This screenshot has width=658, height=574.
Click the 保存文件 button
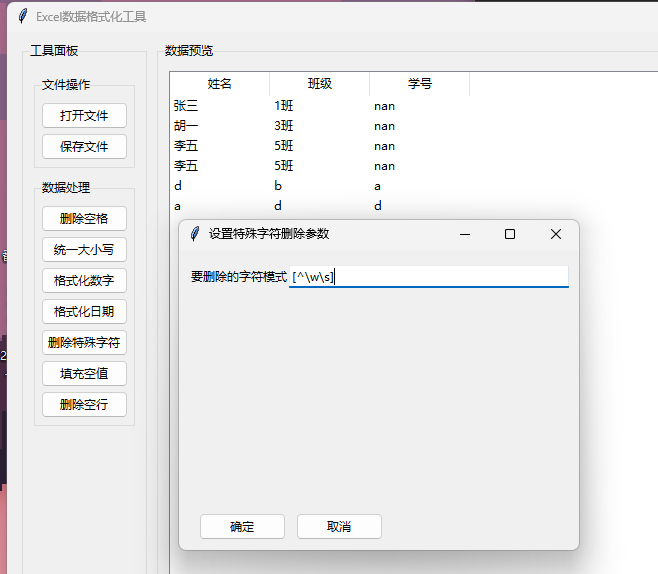click(84, 146)
